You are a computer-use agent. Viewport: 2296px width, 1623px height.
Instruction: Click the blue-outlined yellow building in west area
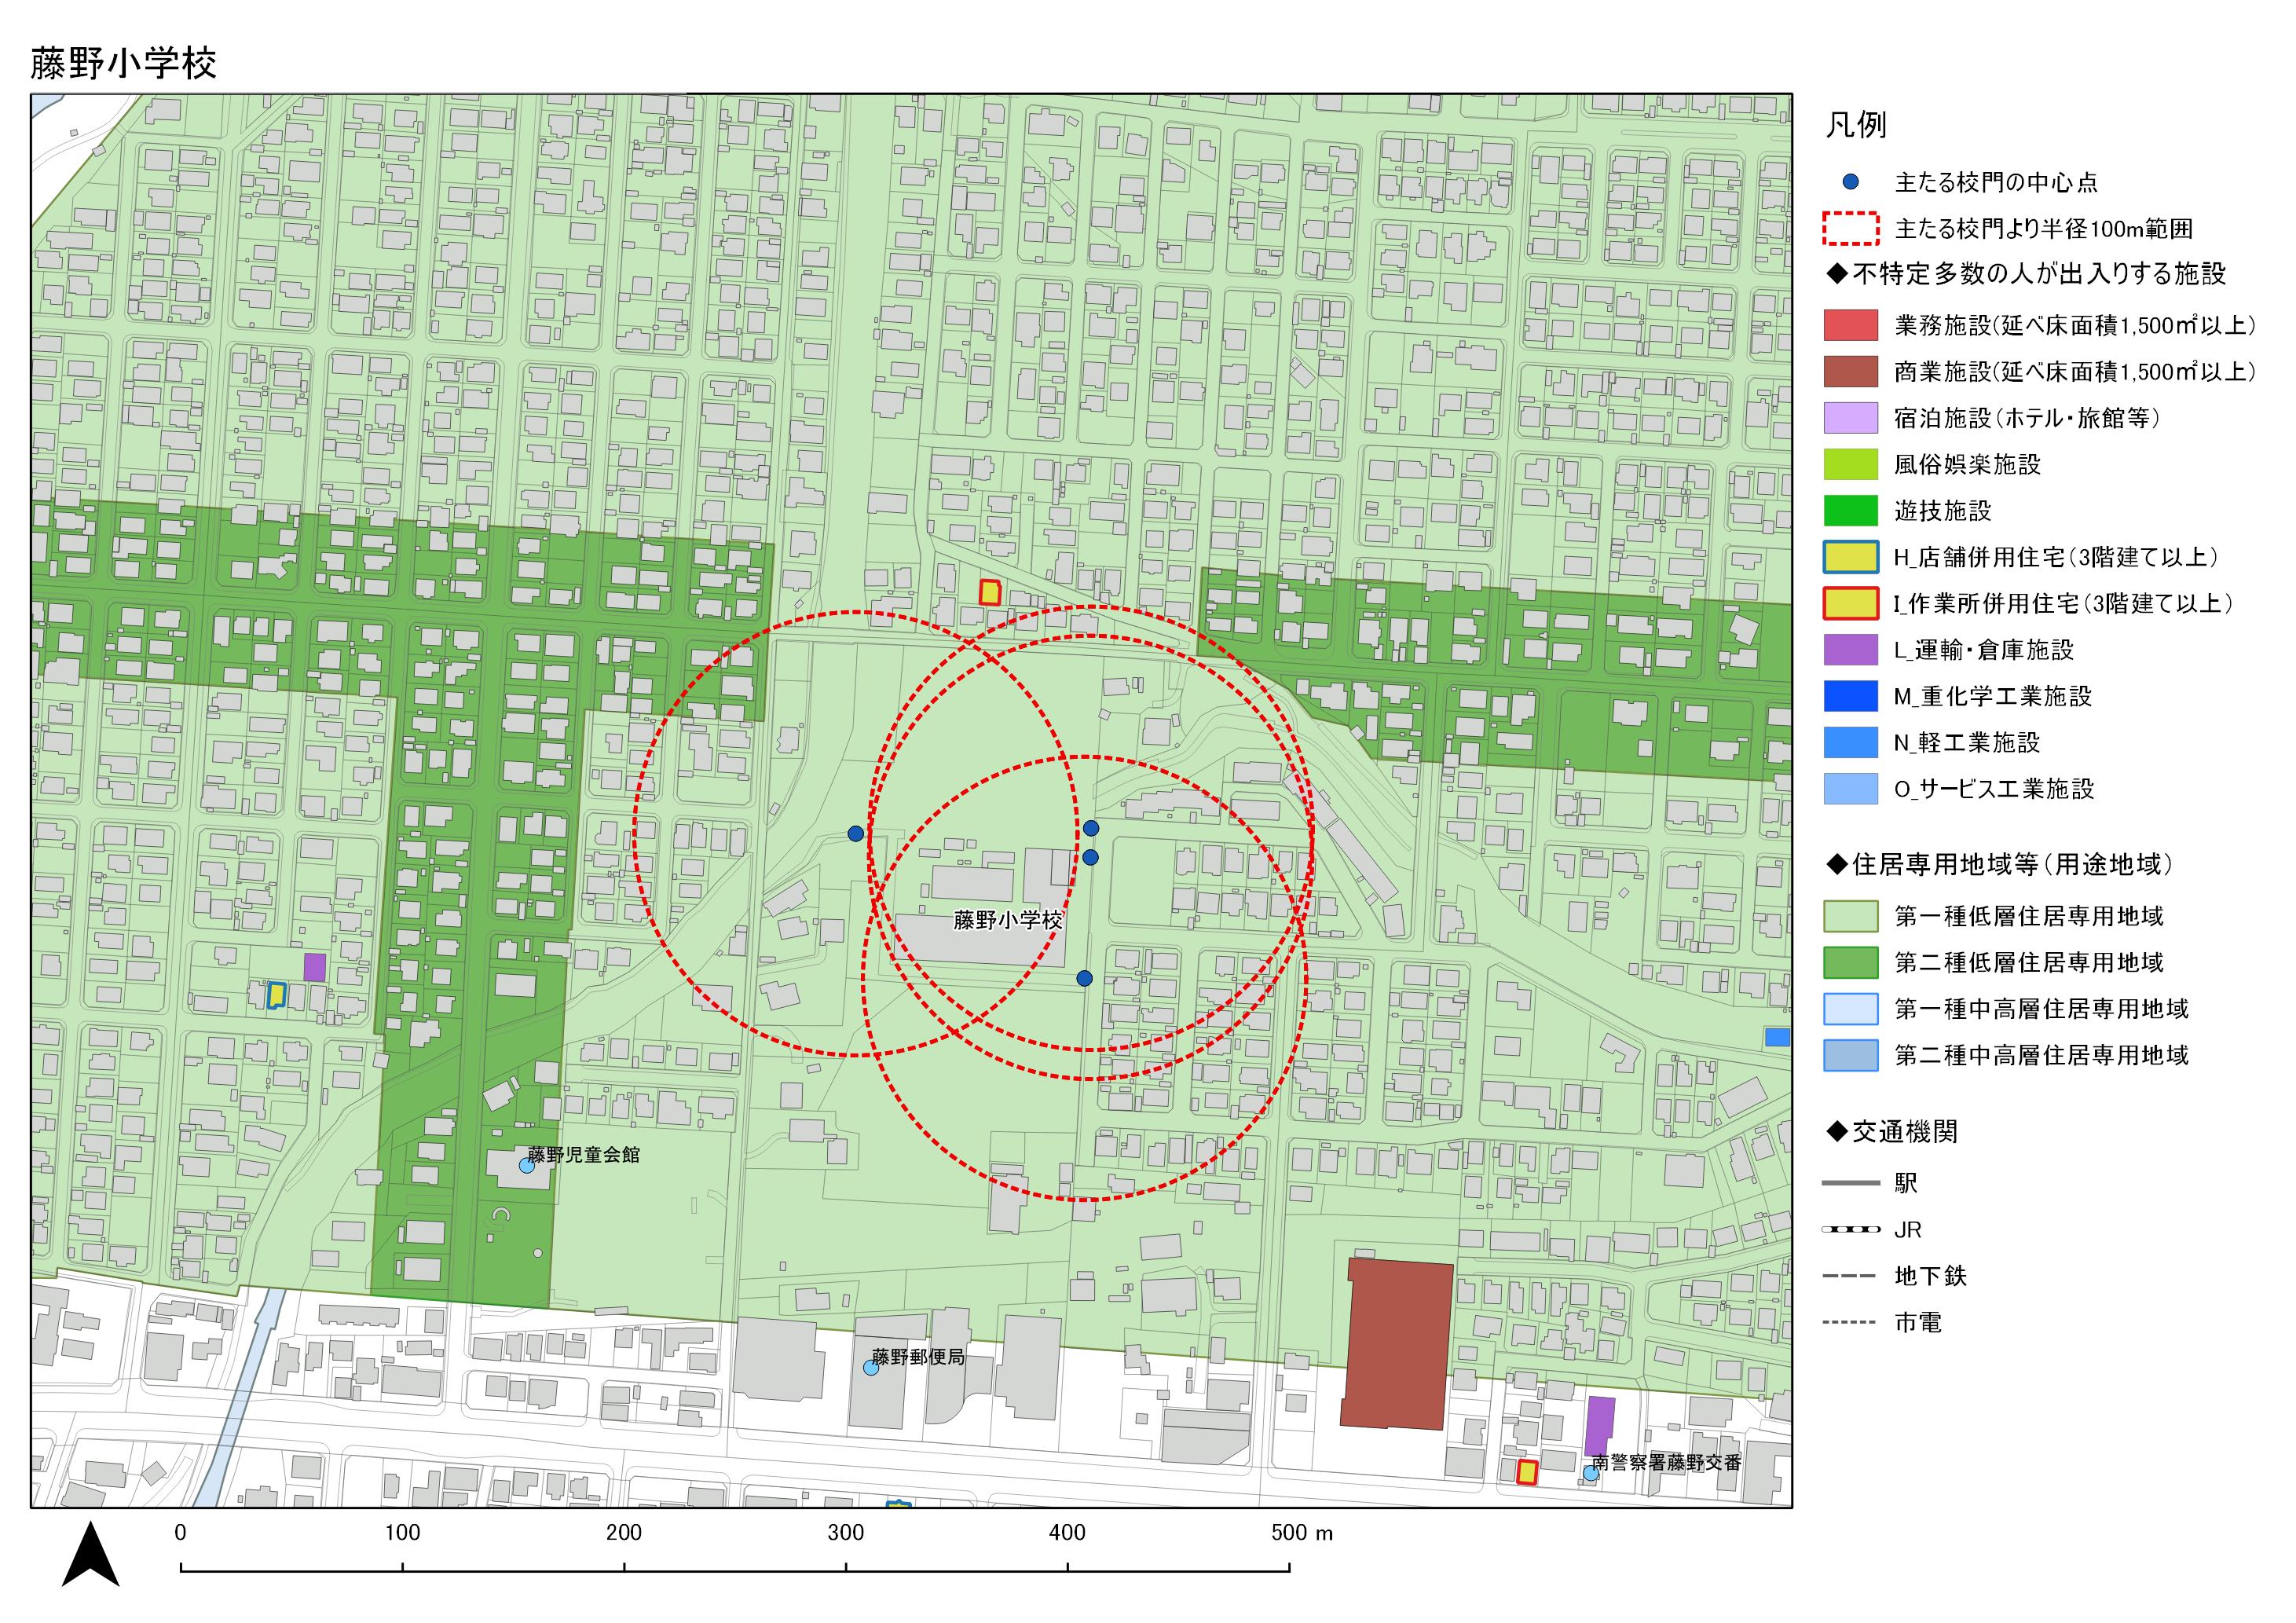276,995
